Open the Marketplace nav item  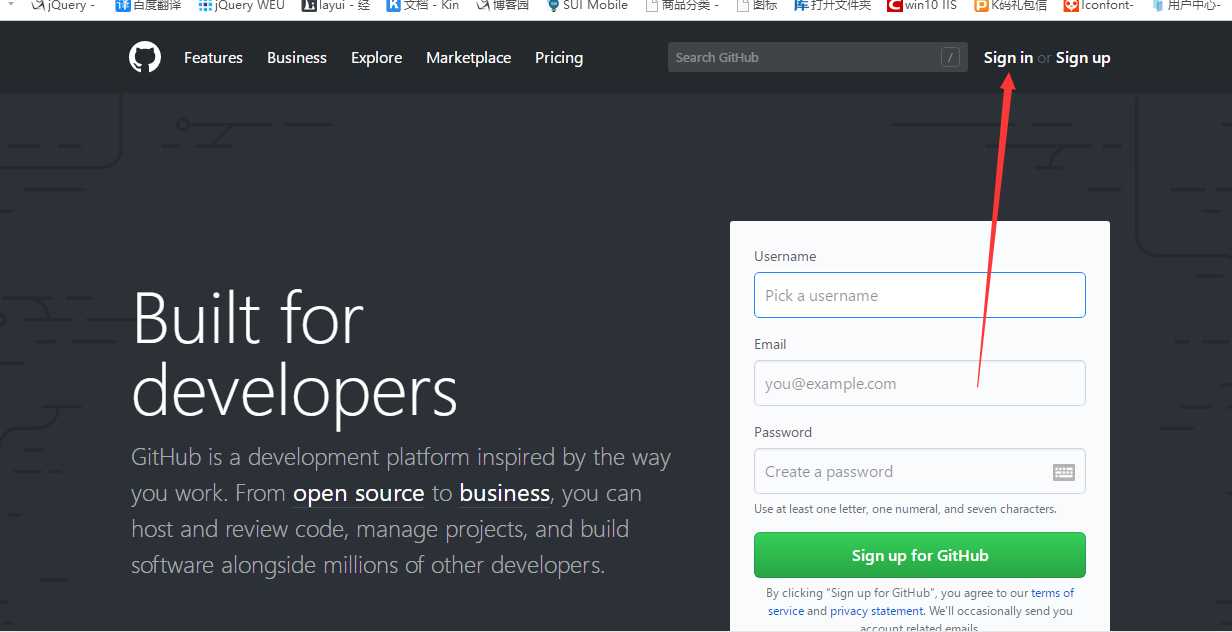click(468, 58)
